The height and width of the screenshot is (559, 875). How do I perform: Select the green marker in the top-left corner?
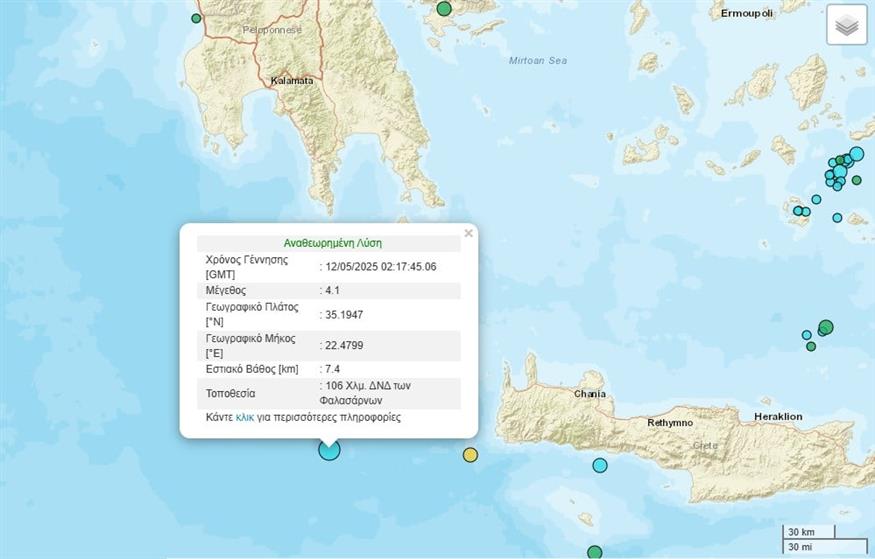pos(197,18)
